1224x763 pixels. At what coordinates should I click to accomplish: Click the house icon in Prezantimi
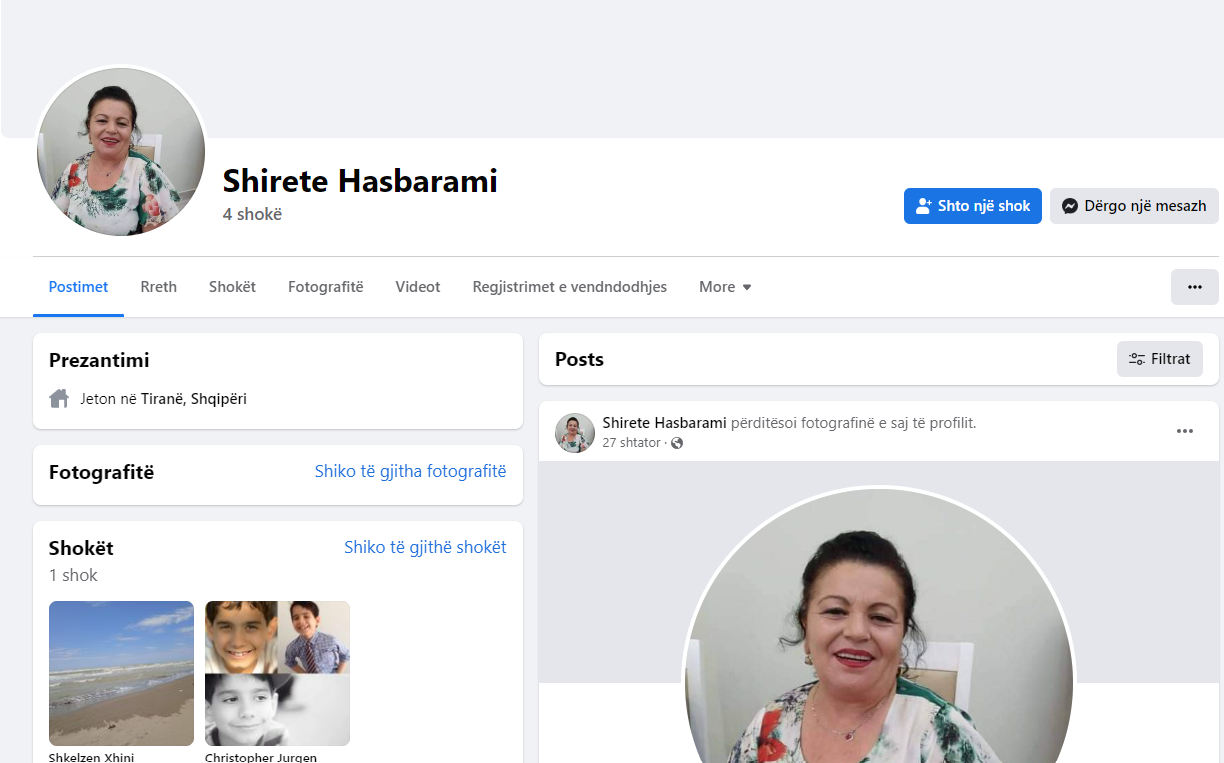coord(59,399)
